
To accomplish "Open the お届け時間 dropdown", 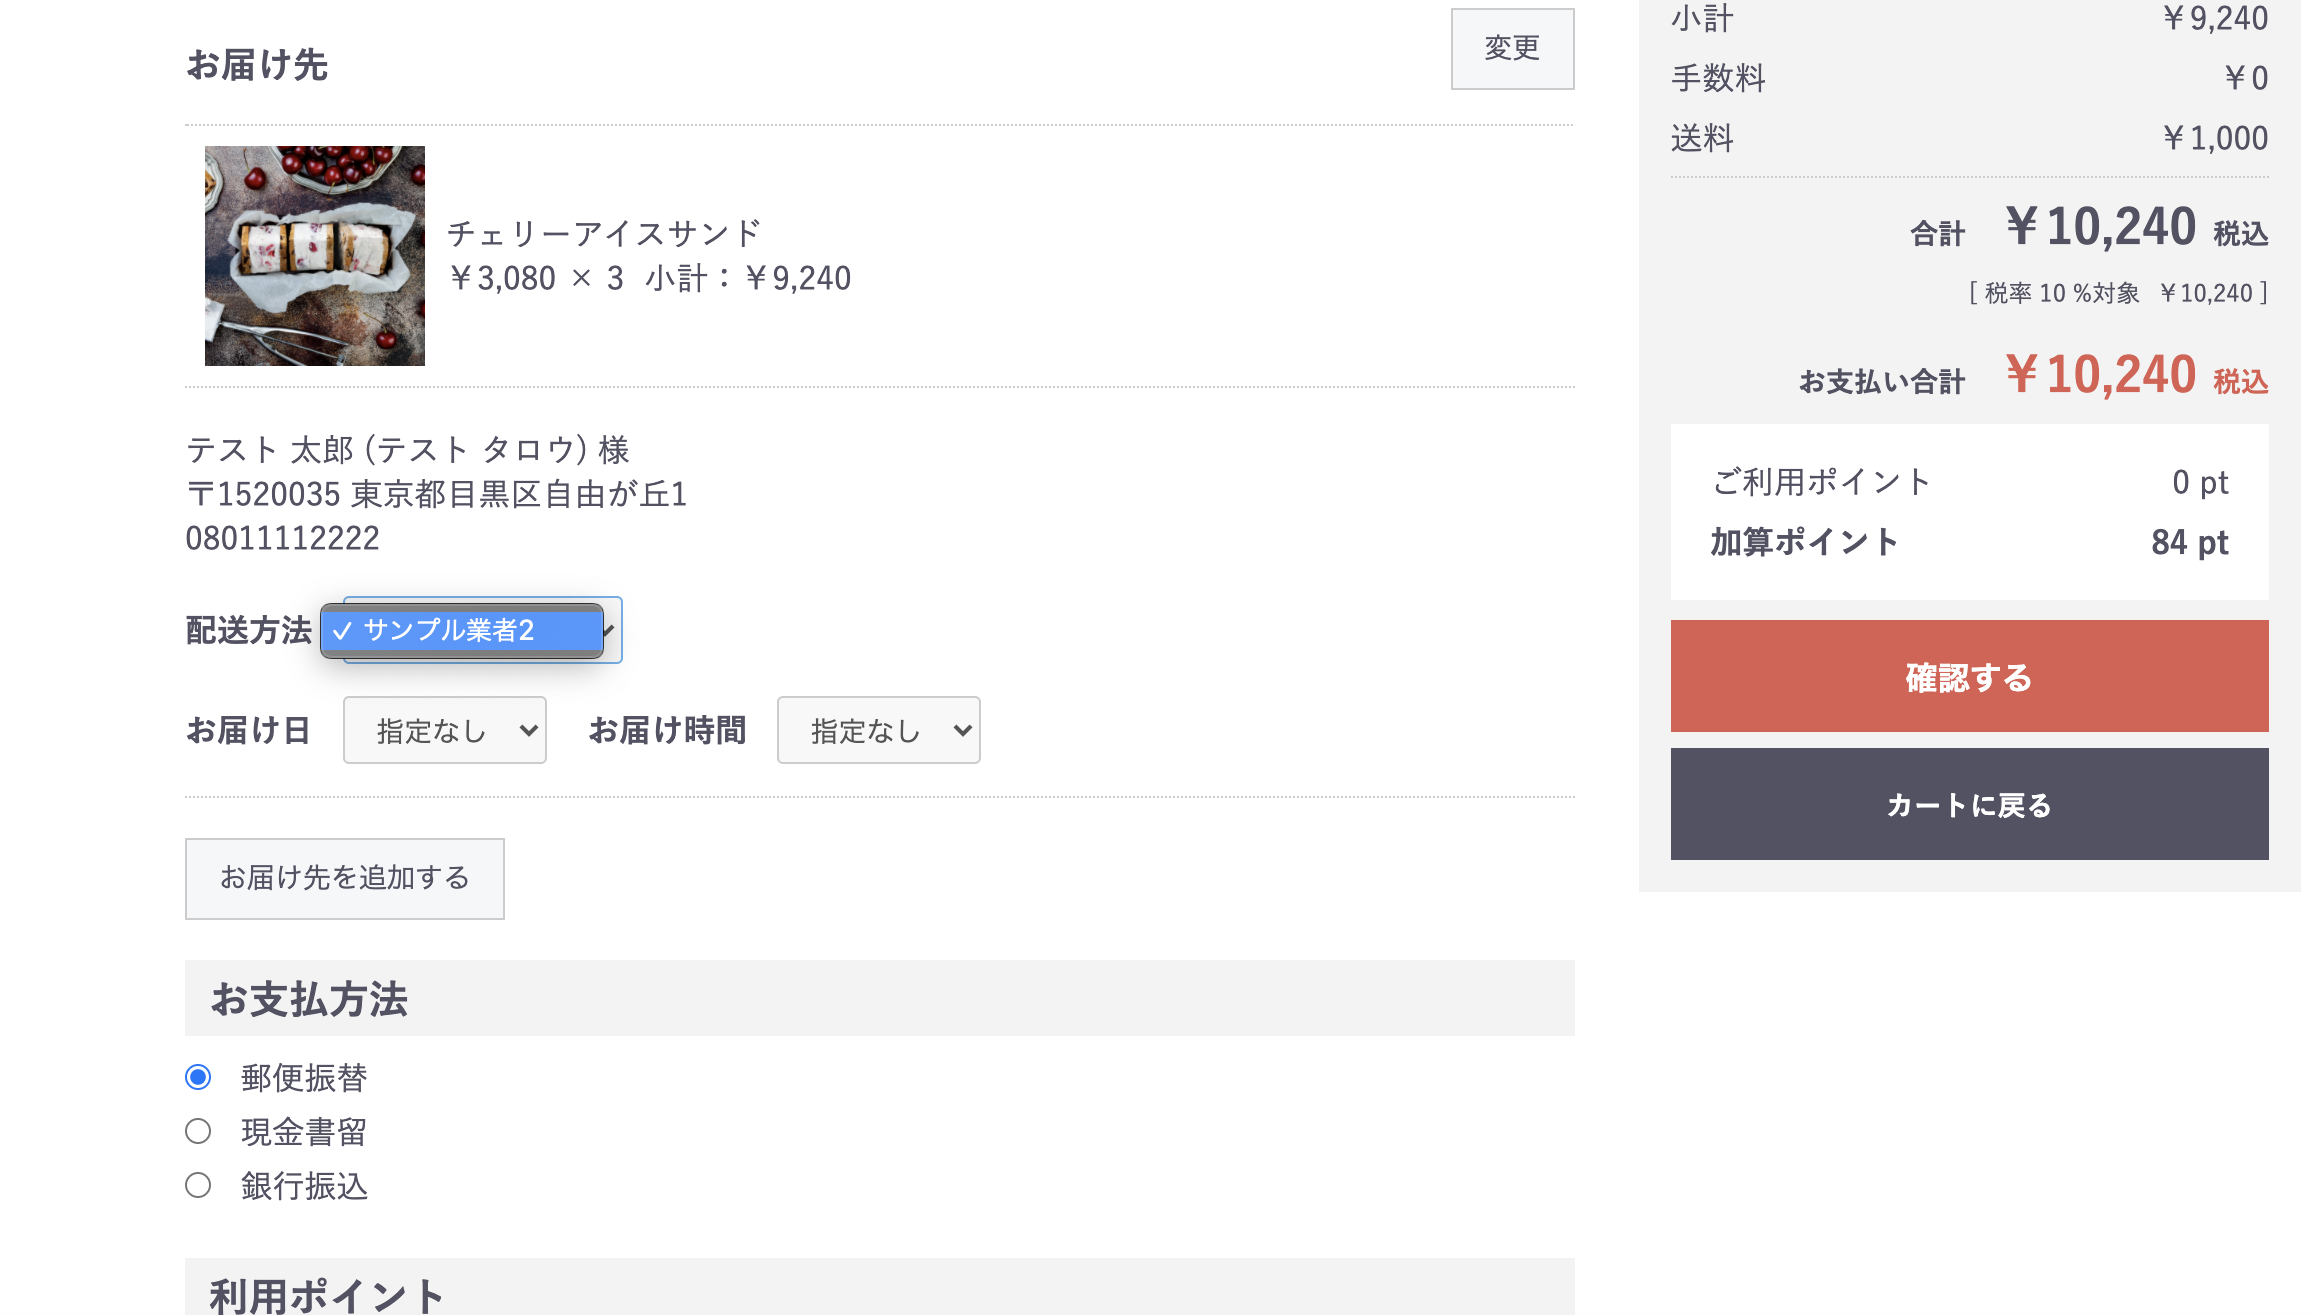I will tap(879, 730).
